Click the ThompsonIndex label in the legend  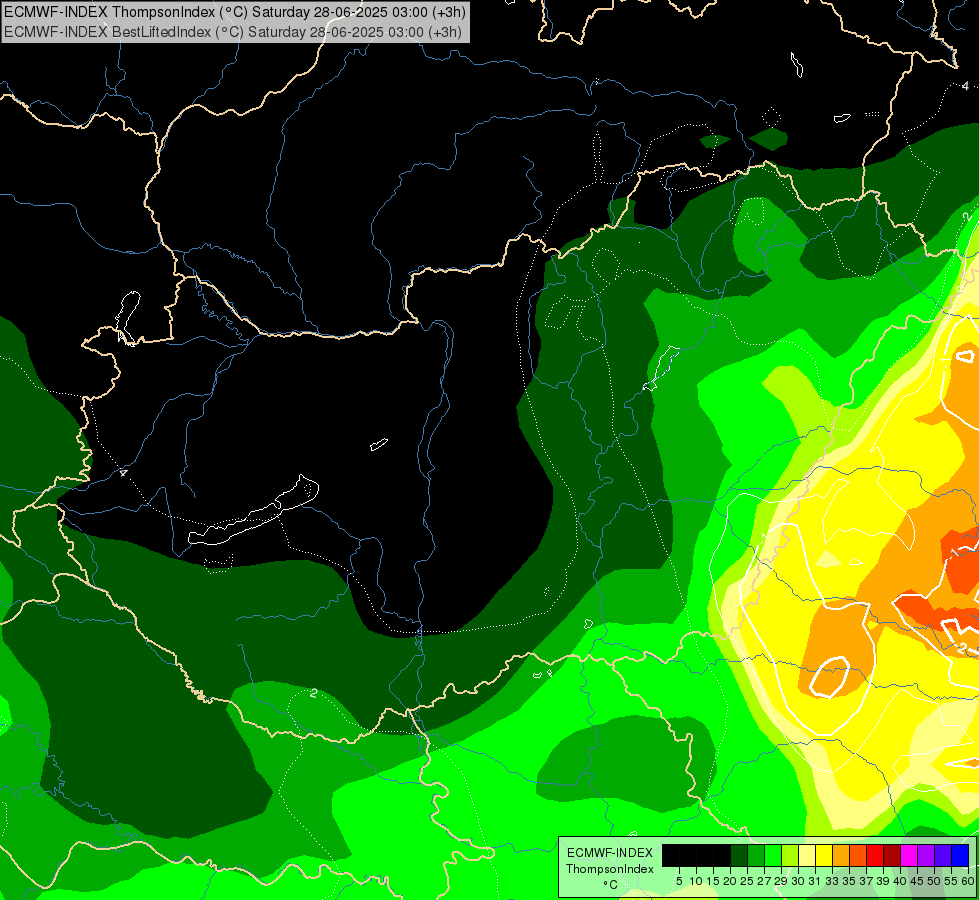pos(610,869)
